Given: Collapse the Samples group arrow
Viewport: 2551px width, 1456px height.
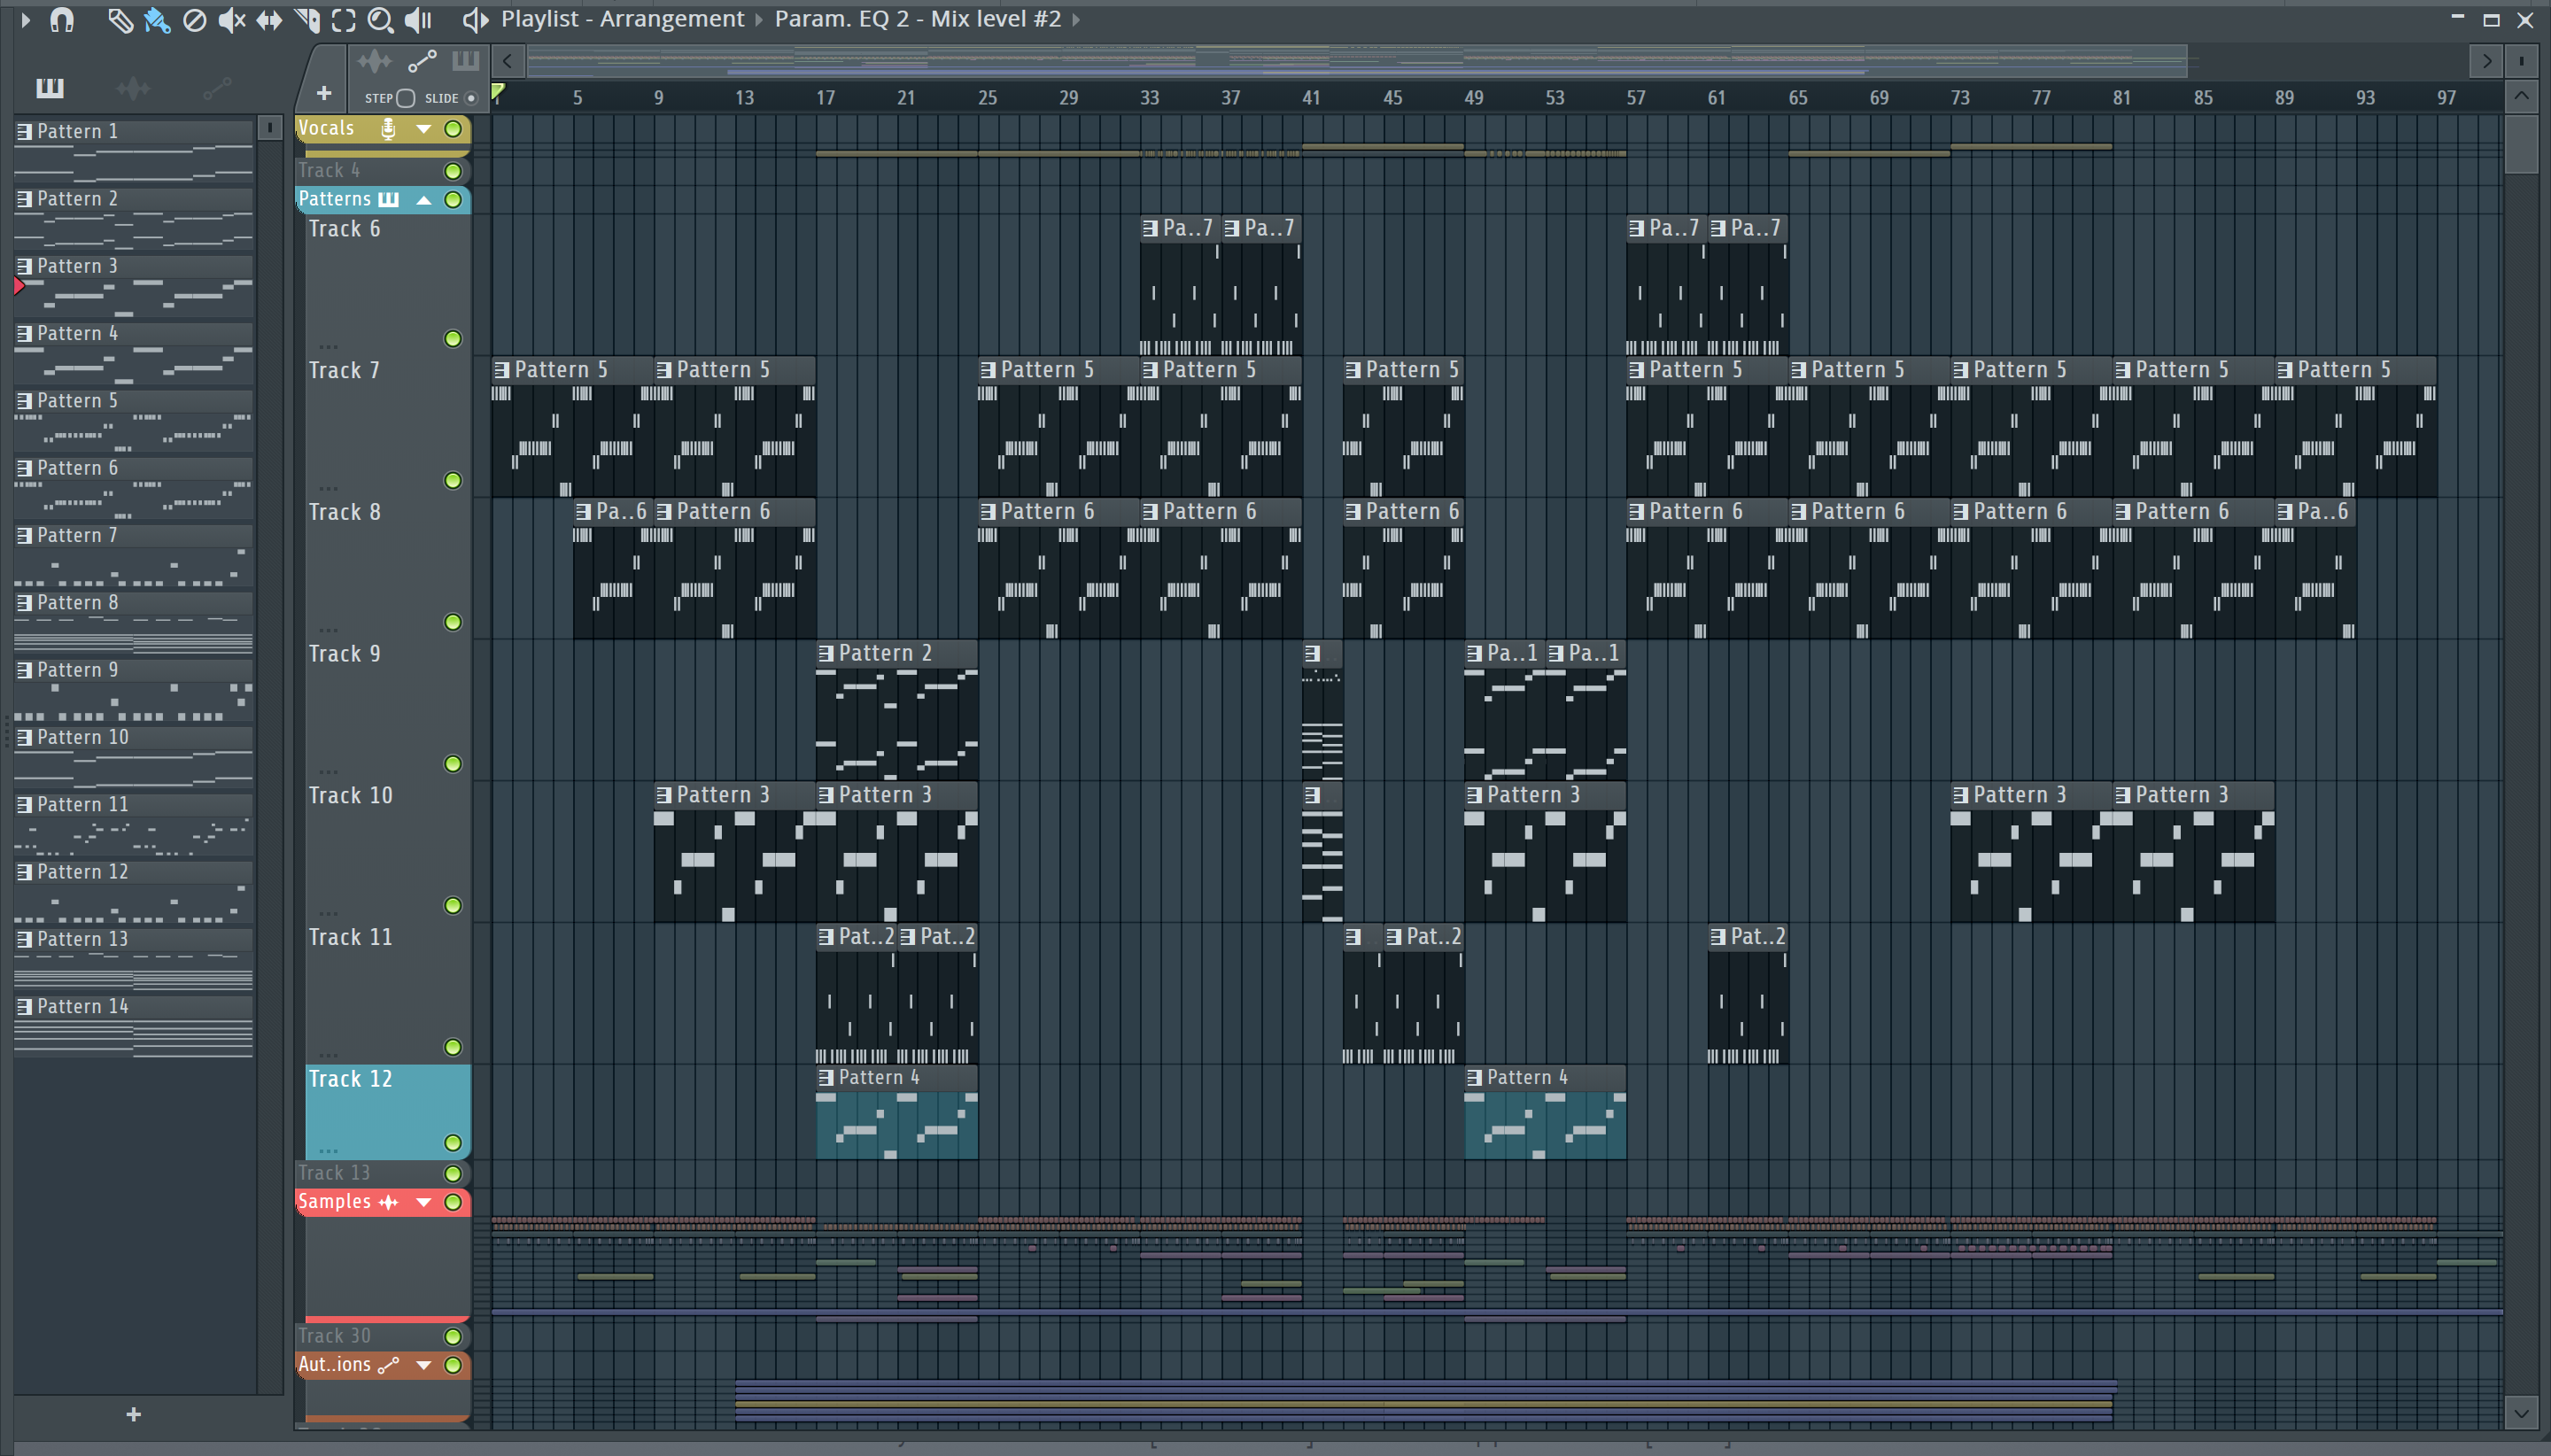Looking at the screenshot, I should (x=424, y=1202).
